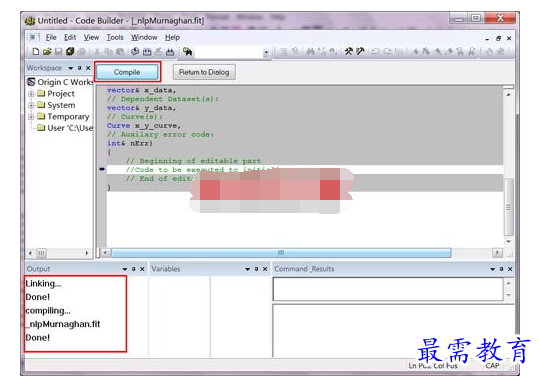Click the code editor horizontal scrollbar thumb

(281, 253)
